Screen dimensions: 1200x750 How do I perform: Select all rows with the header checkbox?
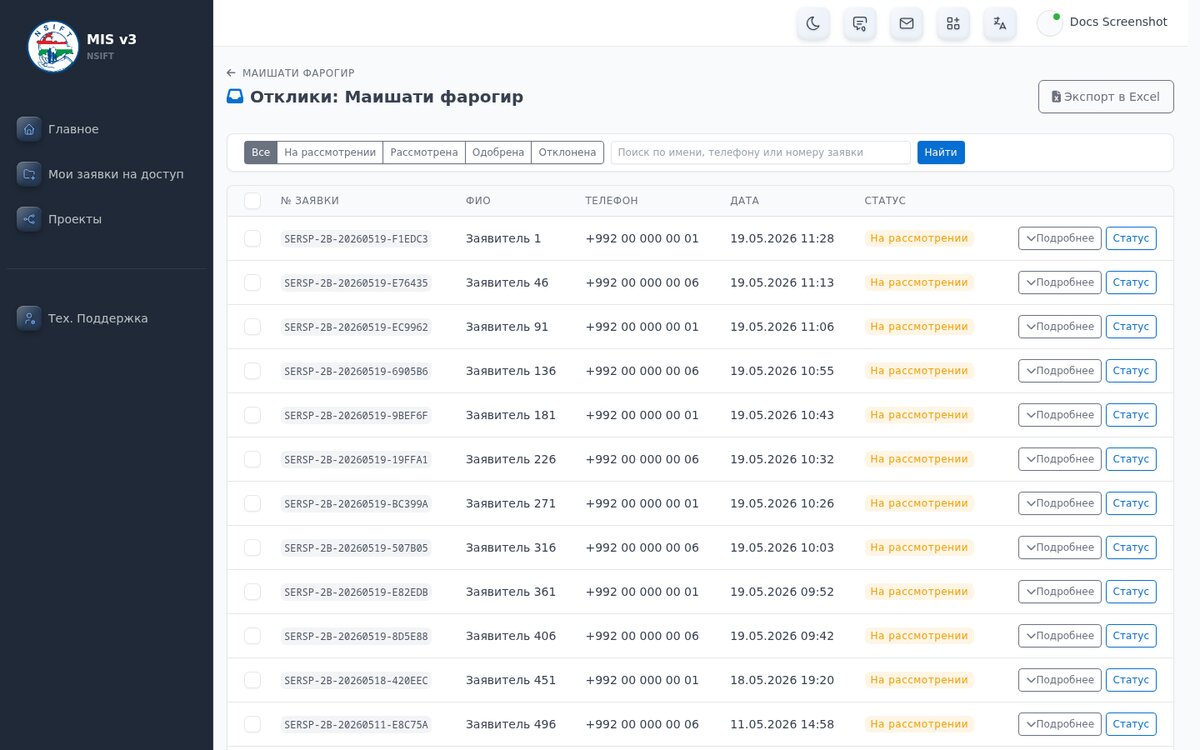[252, 201]
